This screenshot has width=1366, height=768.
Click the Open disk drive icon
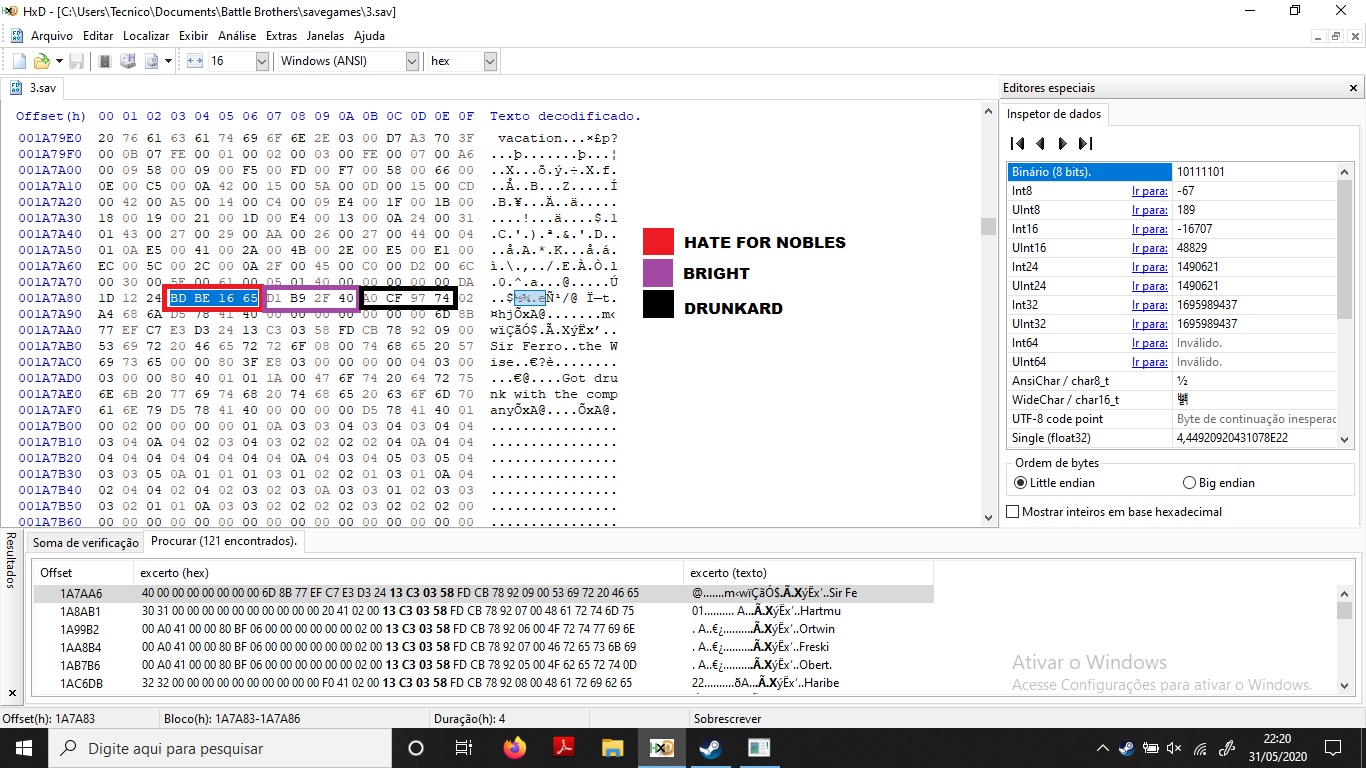click(128, 61)
